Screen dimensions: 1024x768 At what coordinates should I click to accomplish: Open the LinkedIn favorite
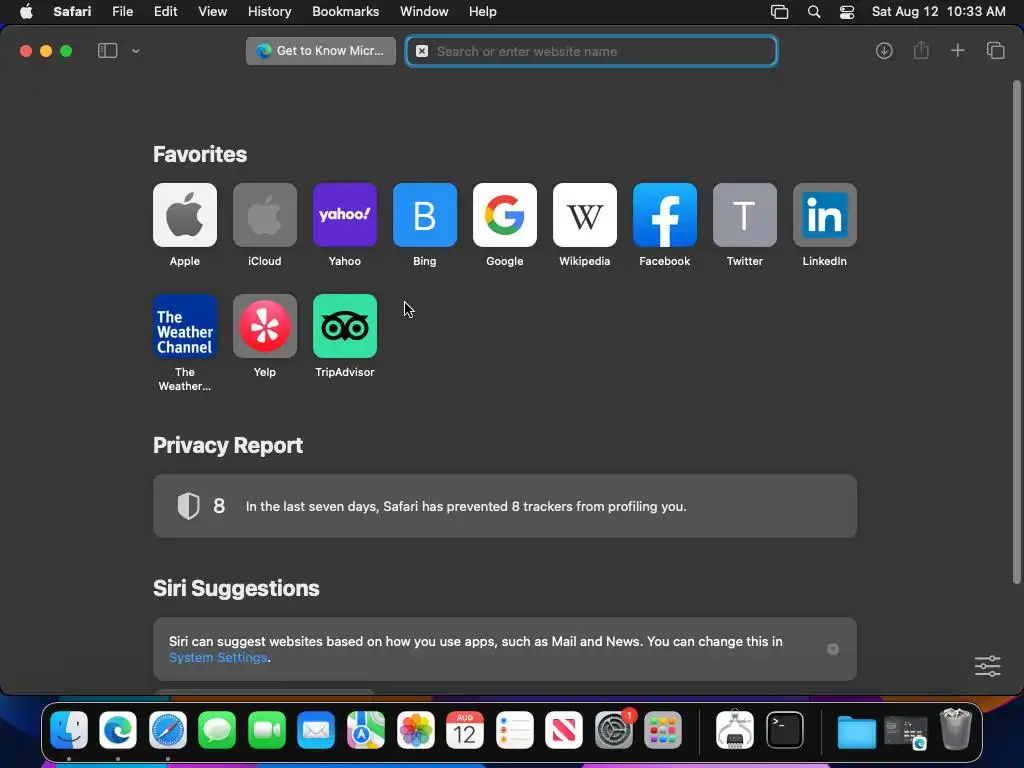point(825,215)
